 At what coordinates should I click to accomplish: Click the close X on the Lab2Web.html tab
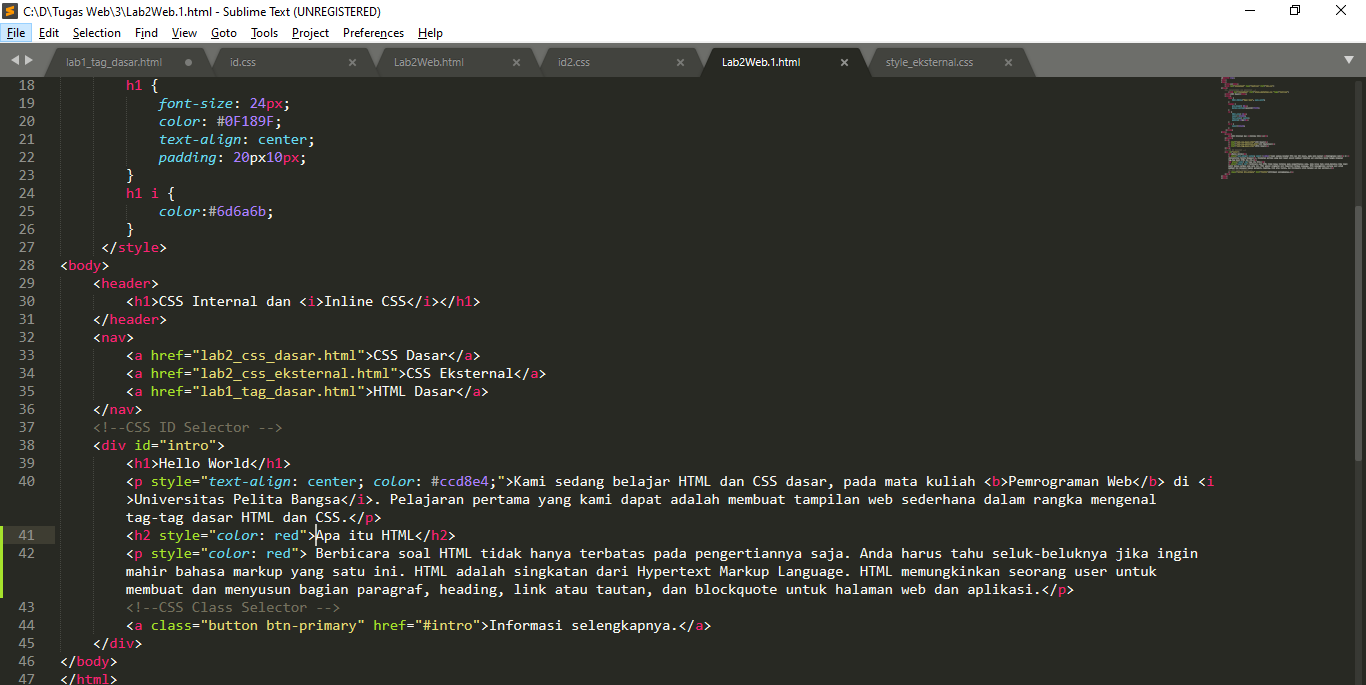tap(516, 61)
